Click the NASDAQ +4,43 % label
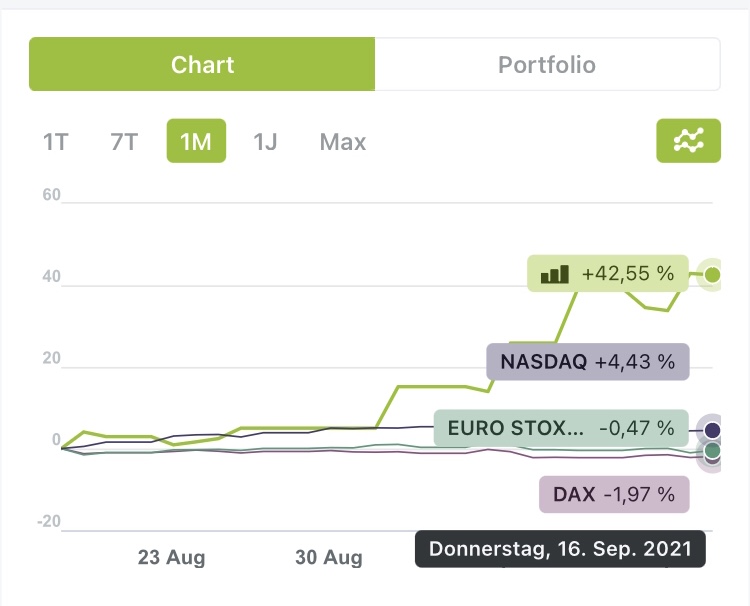 click(x=588, y=361)
